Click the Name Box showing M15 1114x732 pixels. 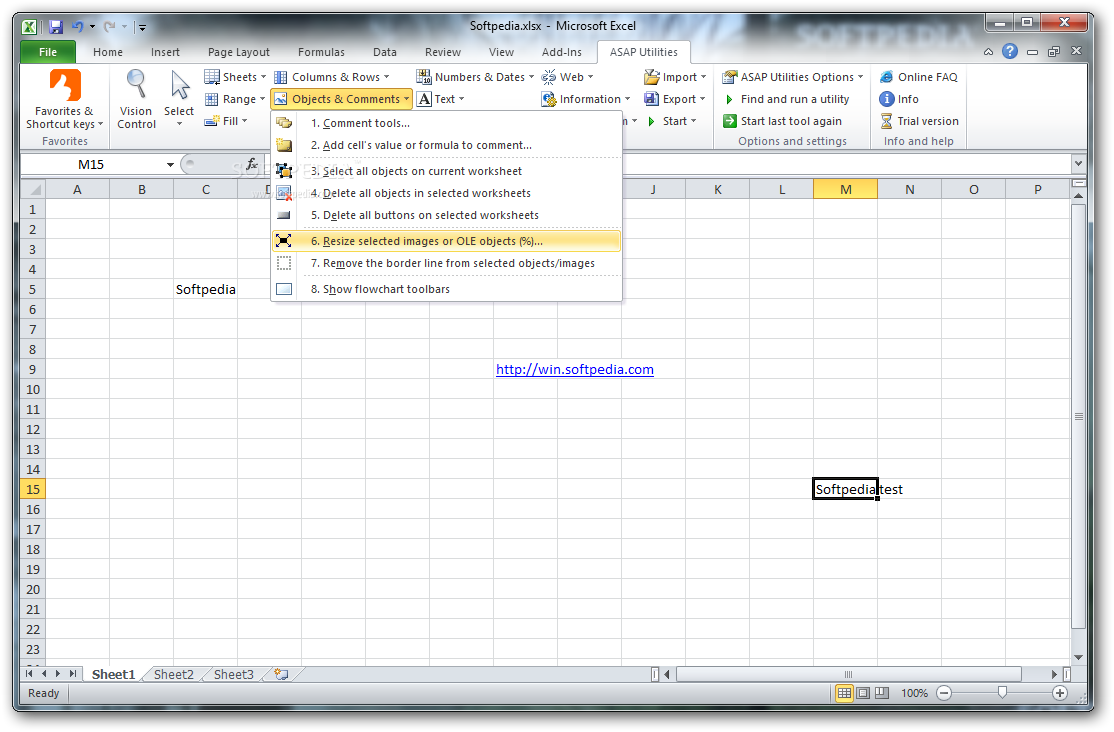click(x=92, y=165)
